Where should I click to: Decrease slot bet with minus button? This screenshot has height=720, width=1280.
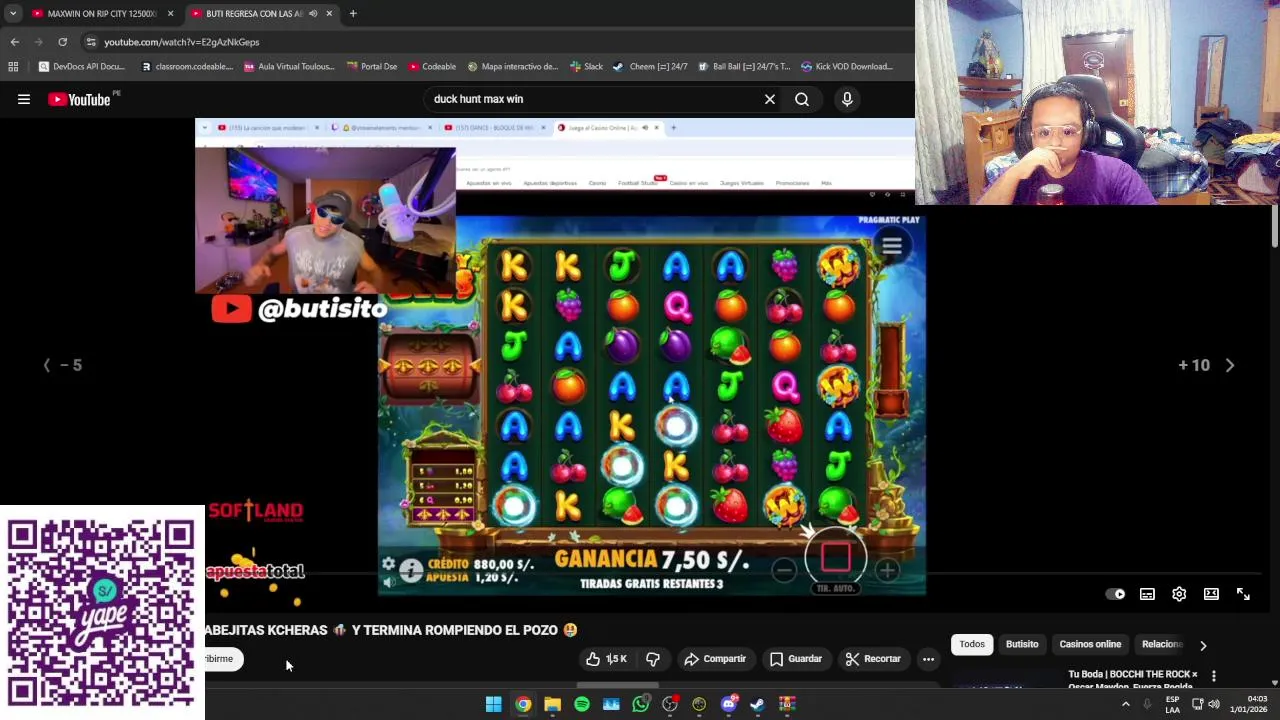tap(784, 570)
